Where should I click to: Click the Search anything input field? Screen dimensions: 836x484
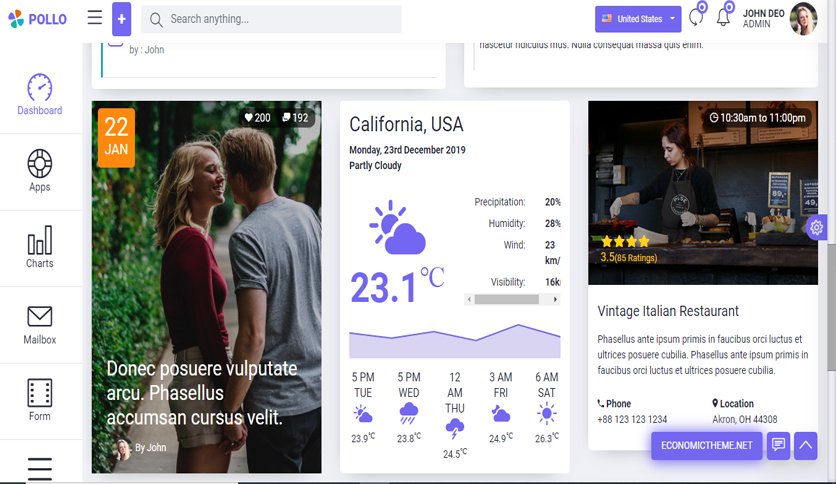pyautogui.click(x=271, y=19)
